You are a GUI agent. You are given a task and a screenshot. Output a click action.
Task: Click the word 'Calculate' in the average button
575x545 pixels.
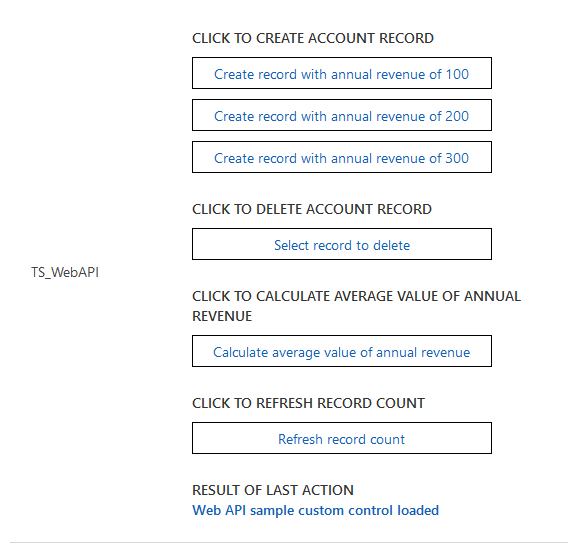pos(241,352)
